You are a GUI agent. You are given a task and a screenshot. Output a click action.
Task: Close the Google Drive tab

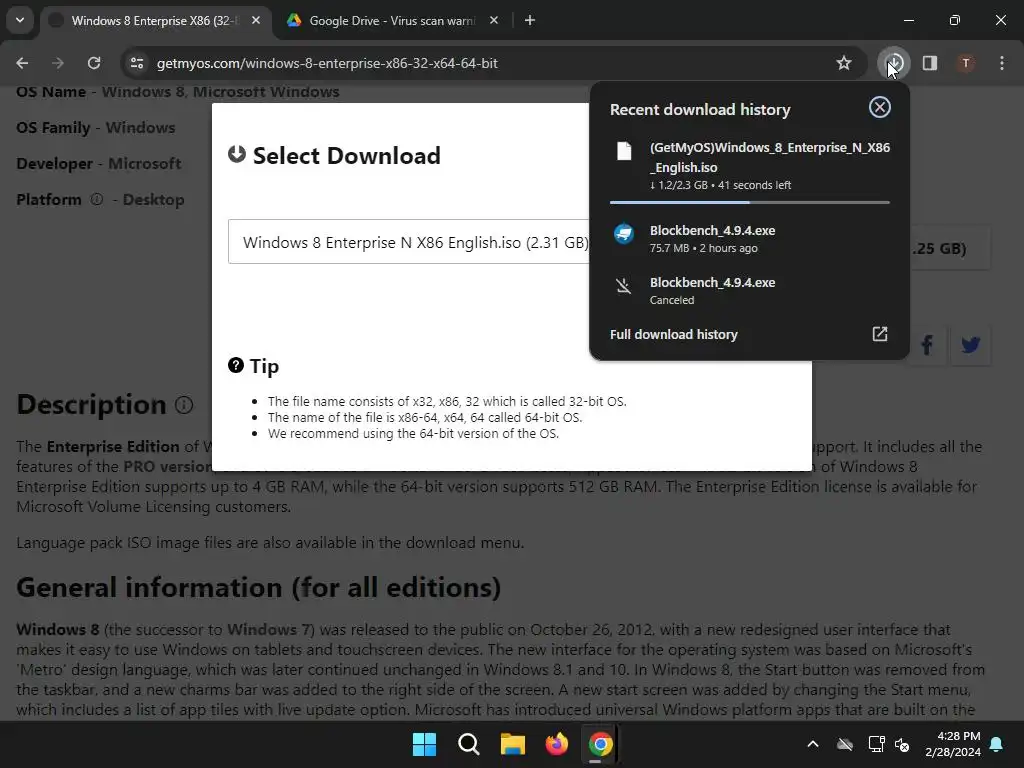[494, 20]
